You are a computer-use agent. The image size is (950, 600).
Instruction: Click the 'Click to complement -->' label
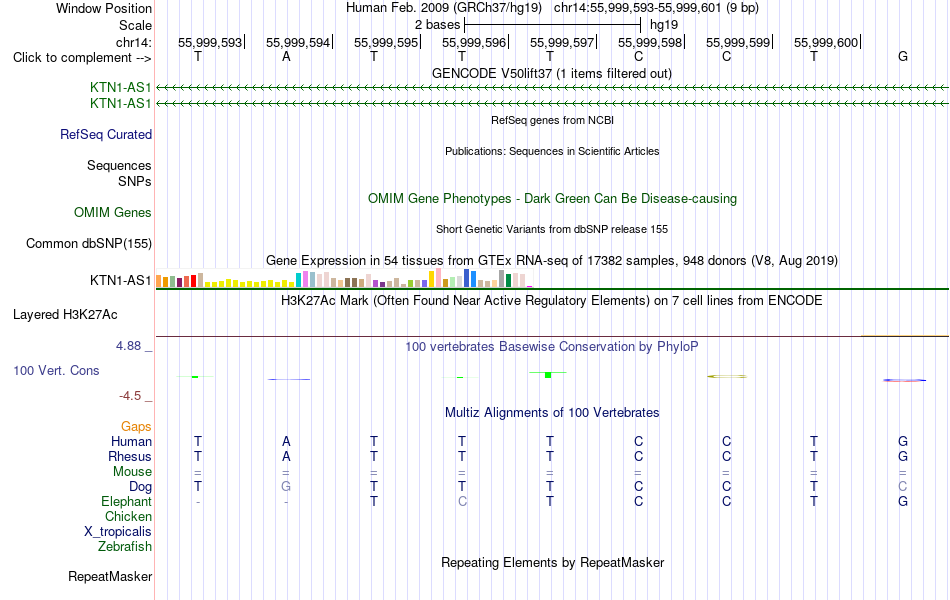click(82, 58)
